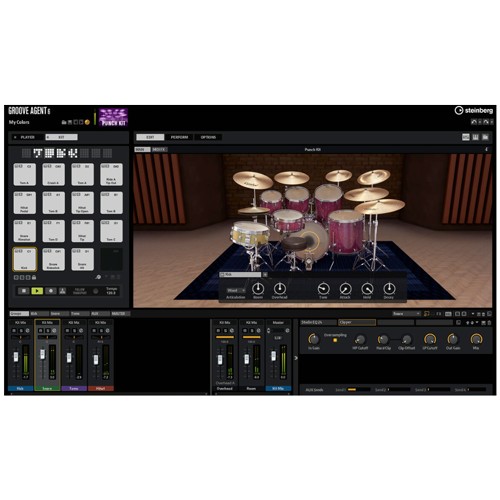Image resolution: width=500 pixels, height=500 pixels.
Task: Select the Studio EQ effect slot
Action: click(318, 322)
